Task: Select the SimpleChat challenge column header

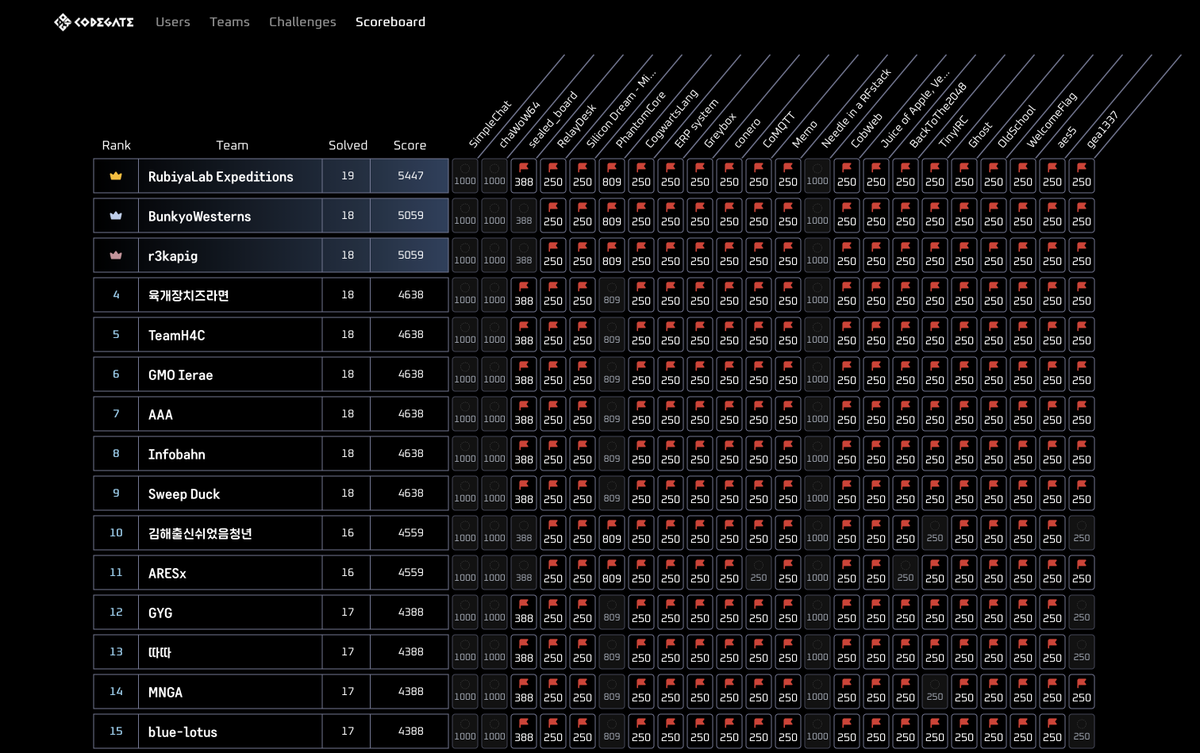Action: 491,125
